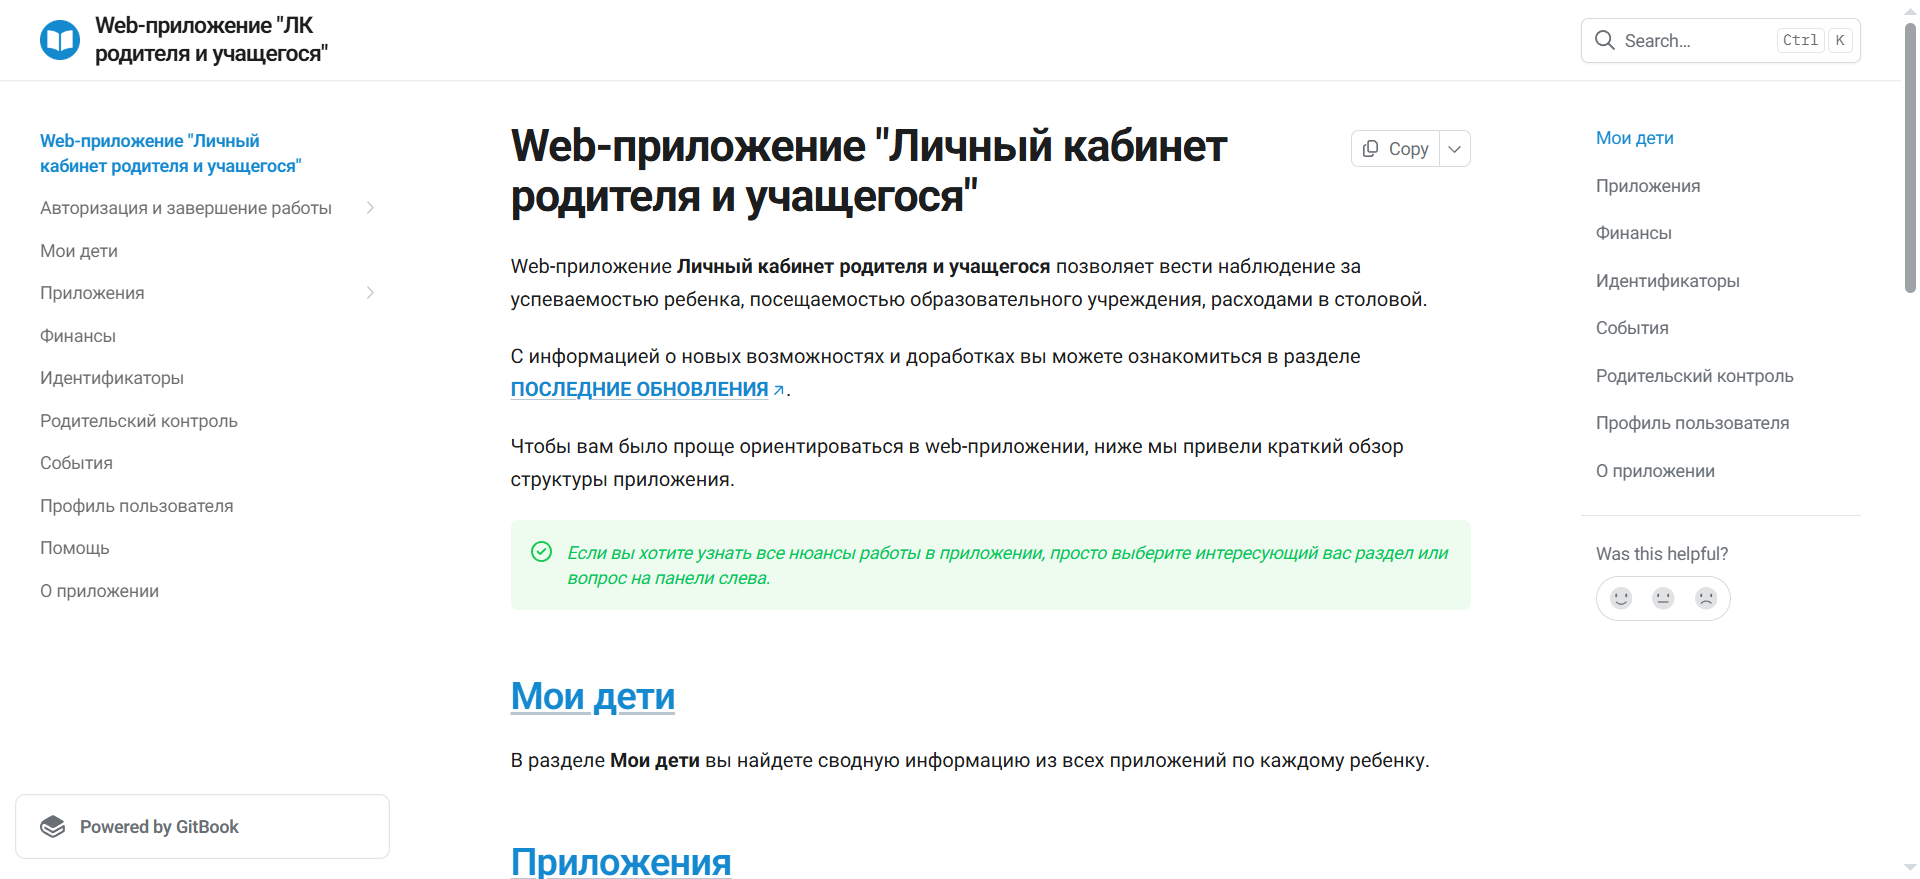
Task: Expand the Приложения sidebar chevron
Action: point(370,293)
